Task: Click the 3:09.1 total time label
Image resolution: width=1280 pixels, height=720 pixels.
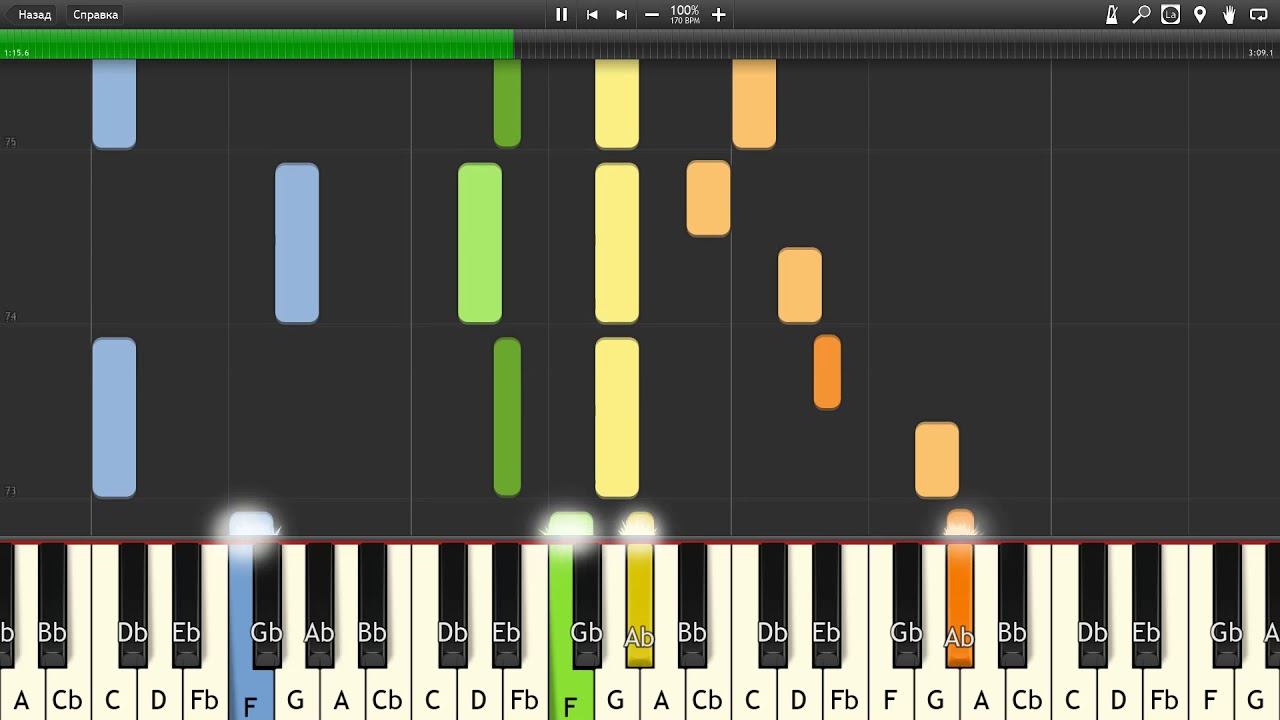Action: 1261,53
